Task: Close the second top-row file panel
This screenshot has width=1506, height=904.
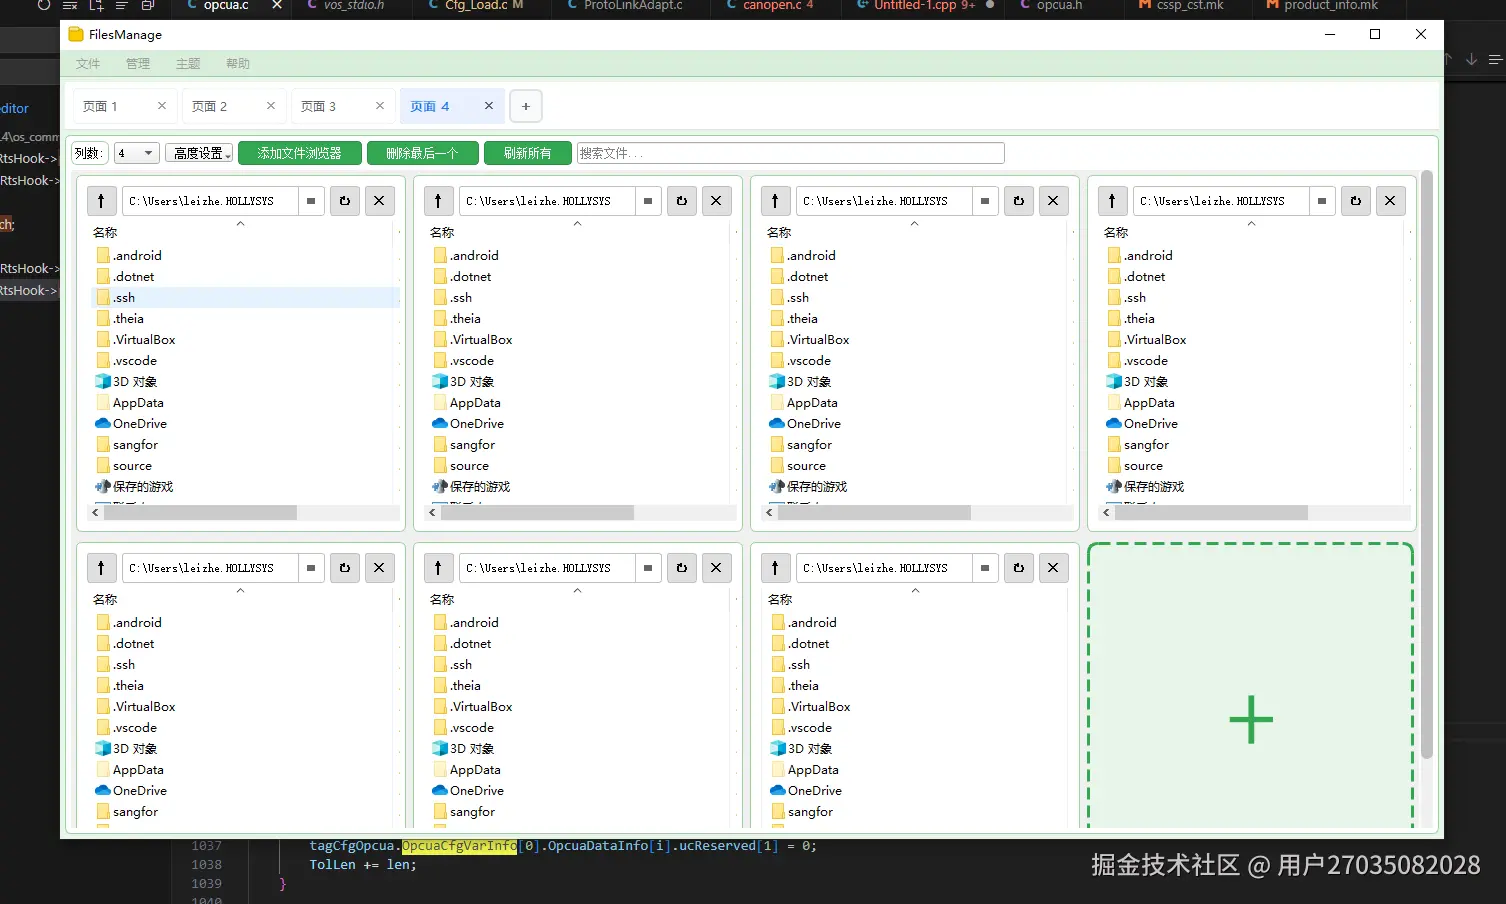Action: click(x=716, y=201)
